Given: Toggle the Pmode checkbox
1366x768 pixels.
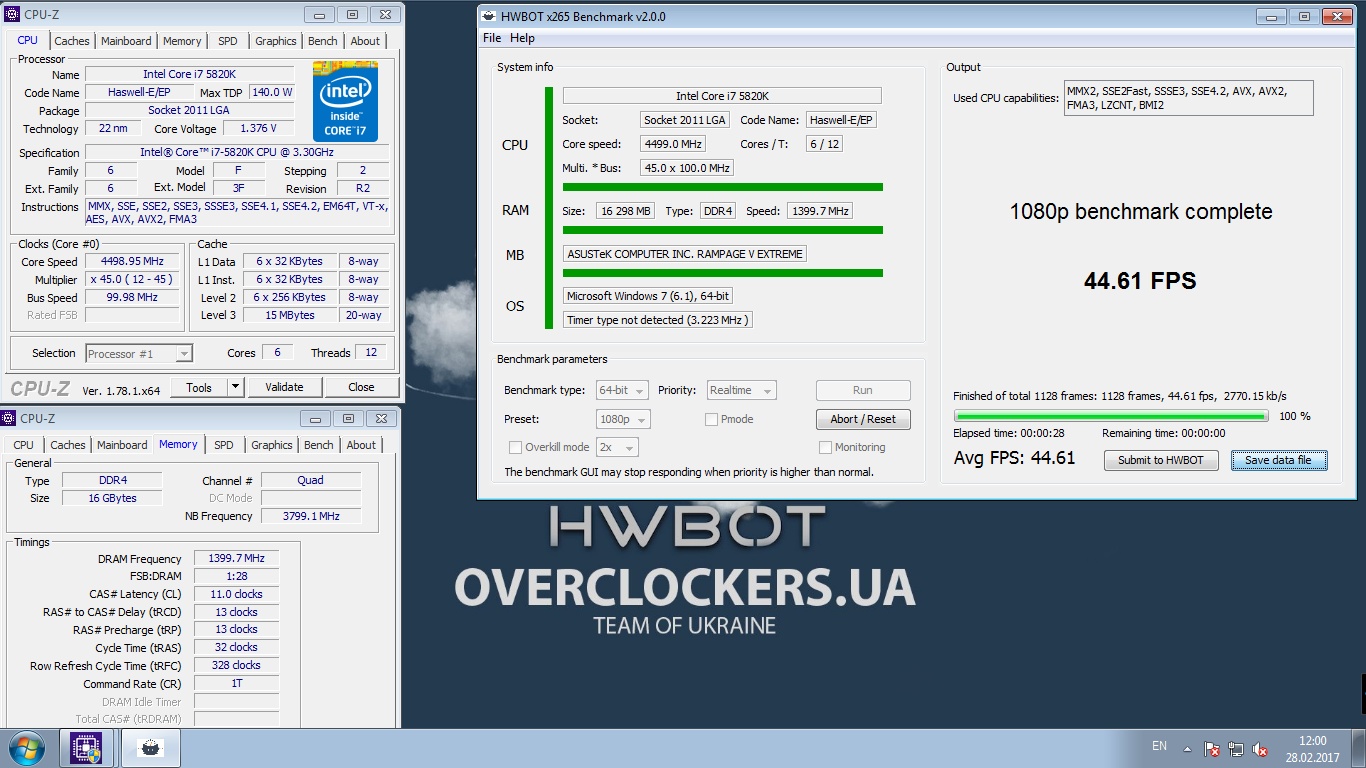Looking at the screenshot, I should coord(711,419).
